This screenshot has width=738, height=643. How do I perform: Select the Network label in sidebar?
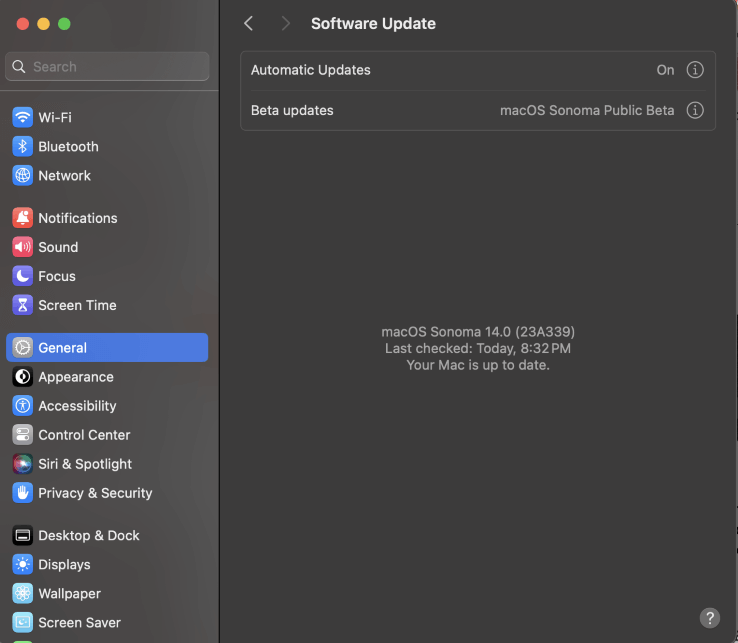[x=64, y=176]
